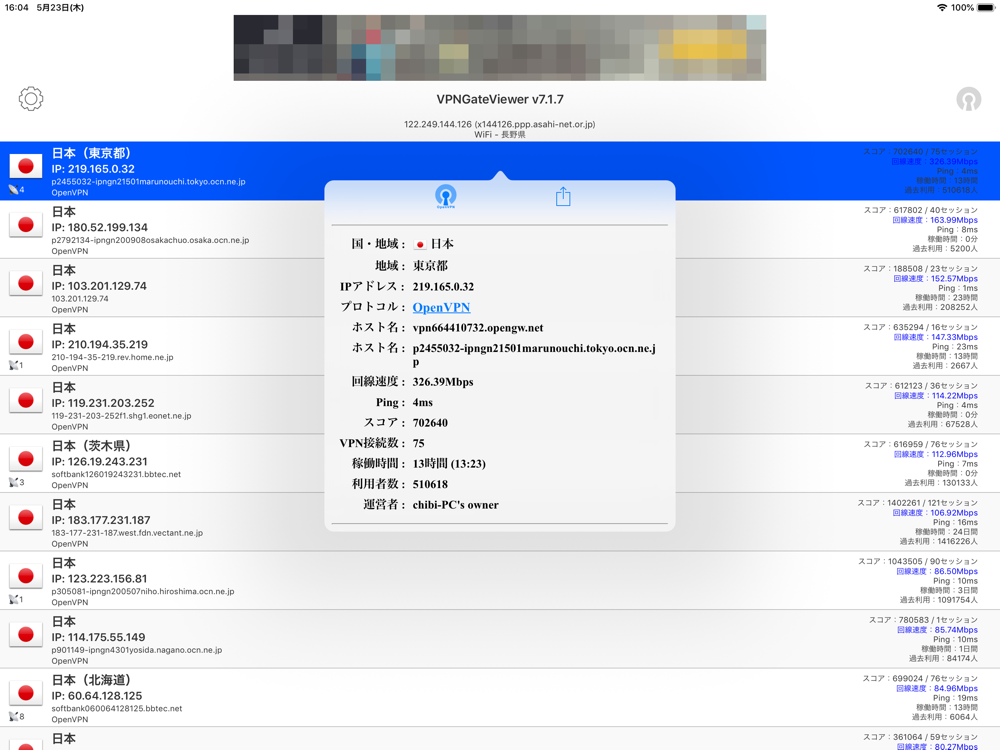1000x750 pixels.
Task: Tap the blurred banner ad at top
Action: (x=500, y=48)
